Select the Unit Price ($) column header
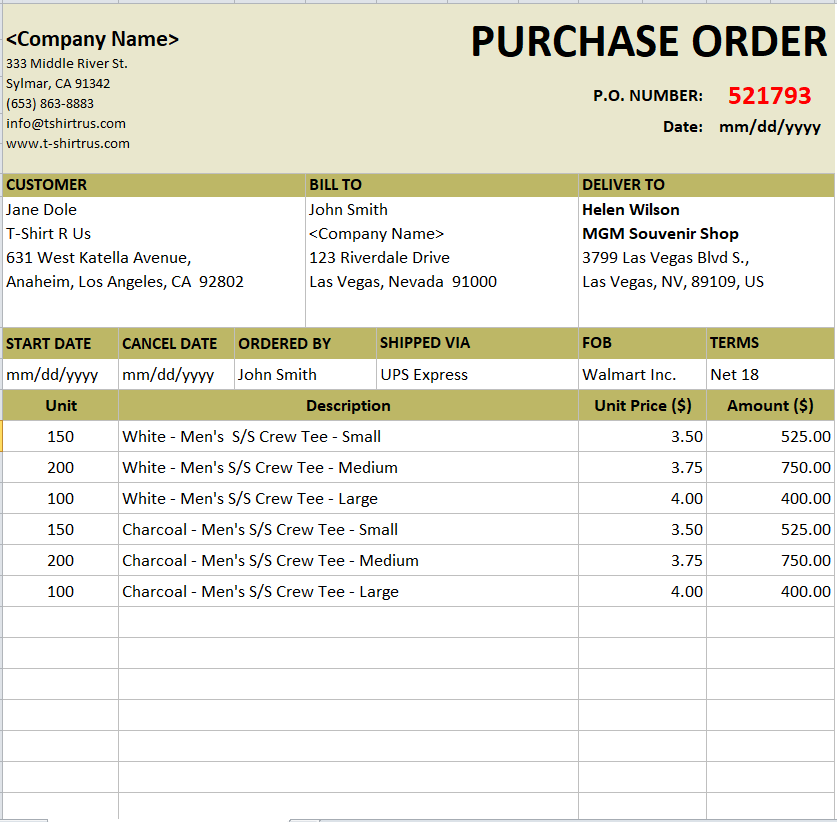This screenshot has height=822, width=837. coord(642,406)
